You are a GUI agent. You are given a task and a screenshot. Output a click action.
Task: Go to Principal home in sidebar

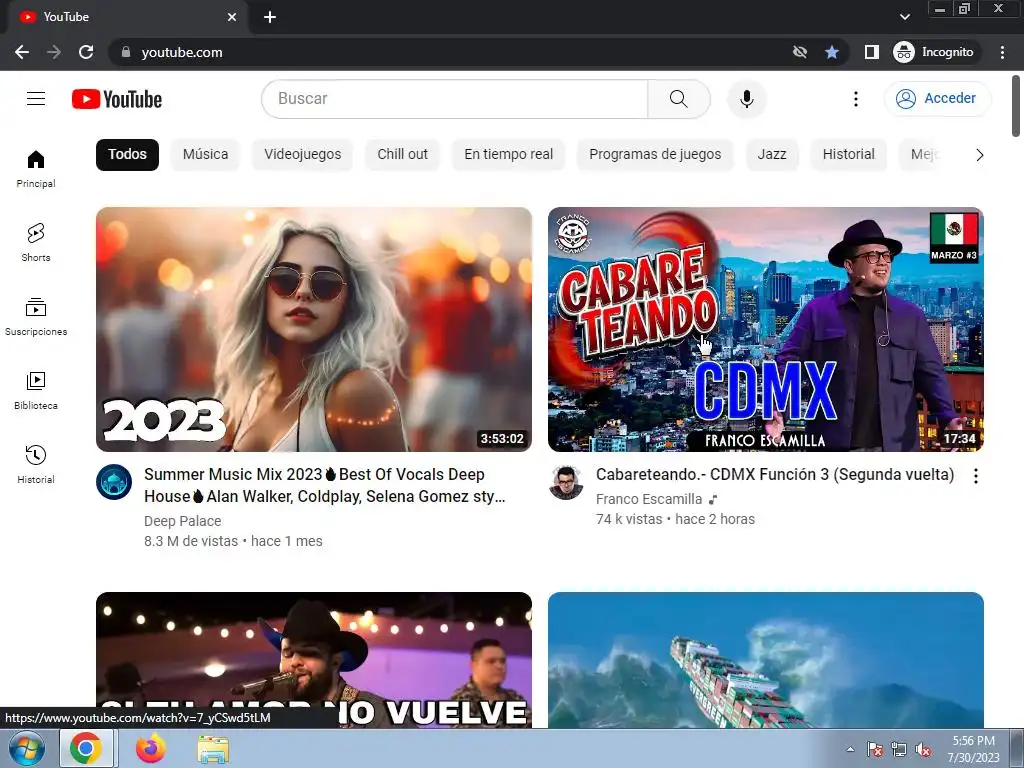tap(36, 168)
